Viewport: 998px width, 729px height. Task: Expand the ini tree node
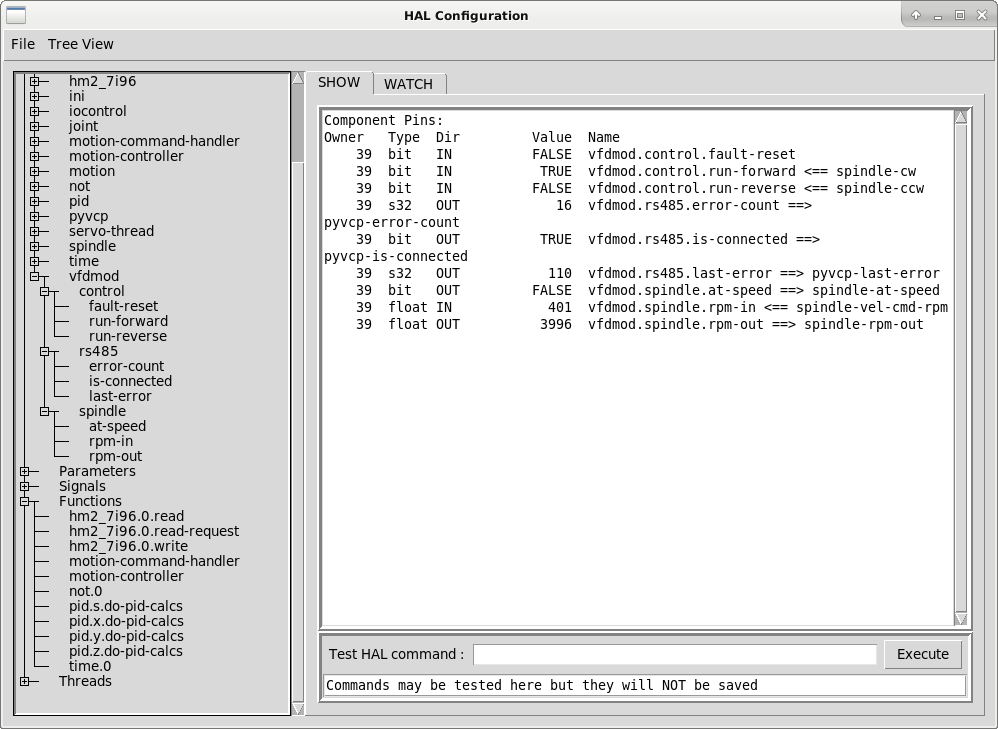(34, 96)
